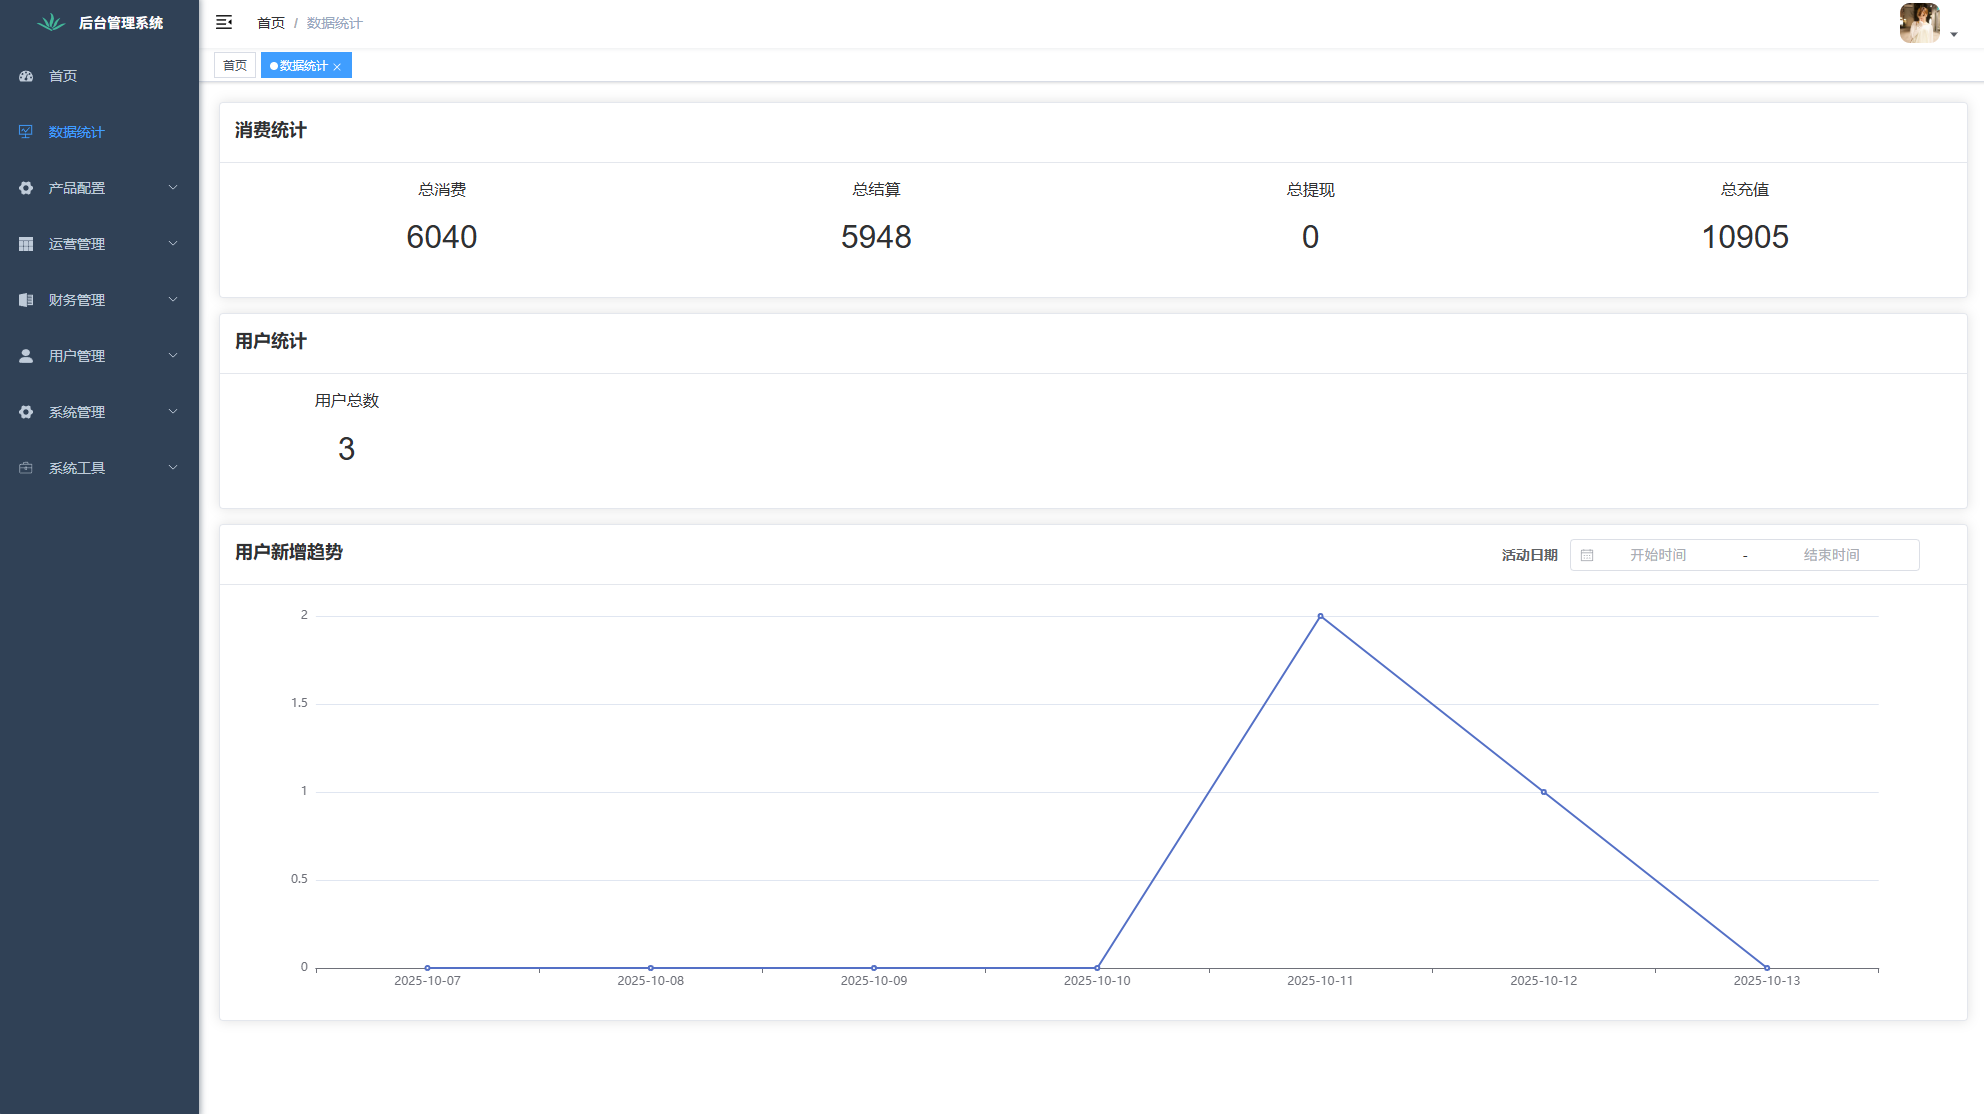Click the 产品配置 gear icon
This screenshot has height=1114, width=1984.
(x=26, y=188)
